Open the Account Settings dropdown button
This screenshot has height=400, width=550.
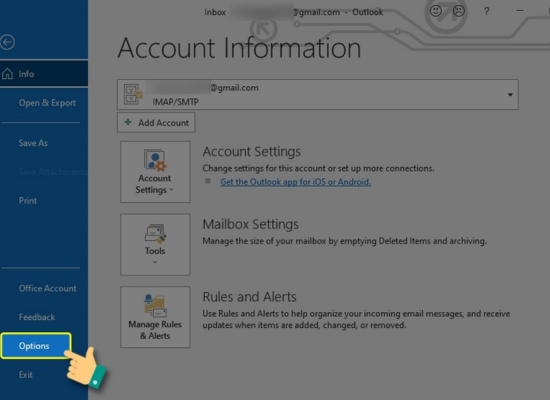tap(155, 172)
